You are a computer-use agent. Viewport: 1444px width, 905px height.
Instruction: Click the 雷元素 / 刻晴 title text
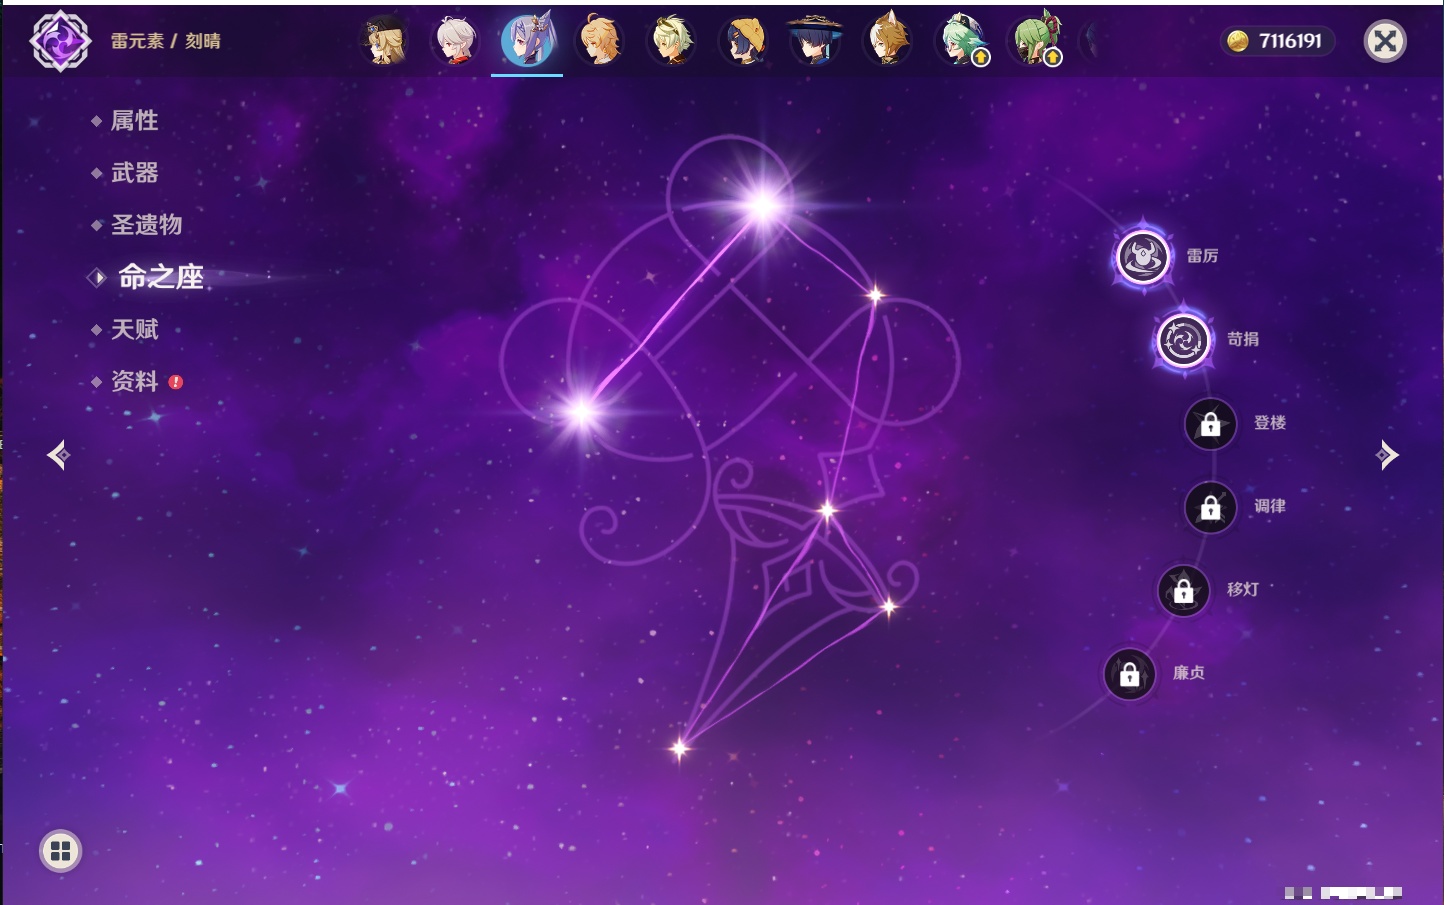point(166,41)
